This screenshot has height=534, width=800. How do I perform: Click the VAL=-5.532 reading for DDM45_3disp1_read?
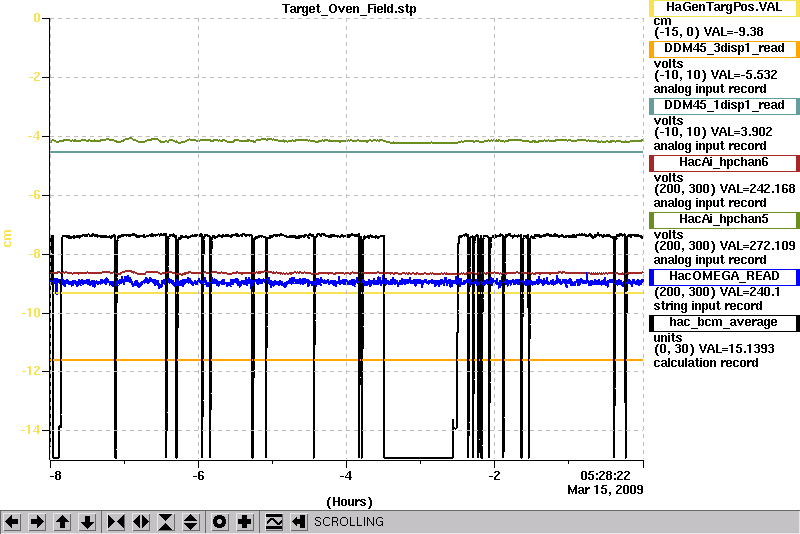(744, 75)
